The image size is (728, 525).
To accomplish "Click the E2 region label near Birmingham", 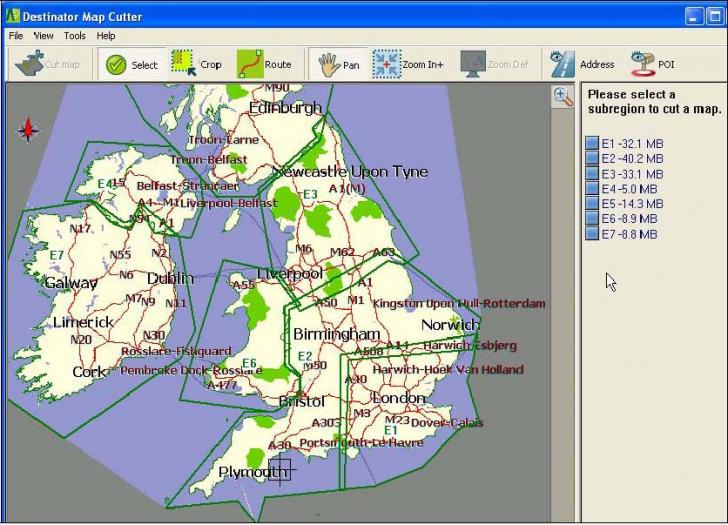I will tap(305, 356).
